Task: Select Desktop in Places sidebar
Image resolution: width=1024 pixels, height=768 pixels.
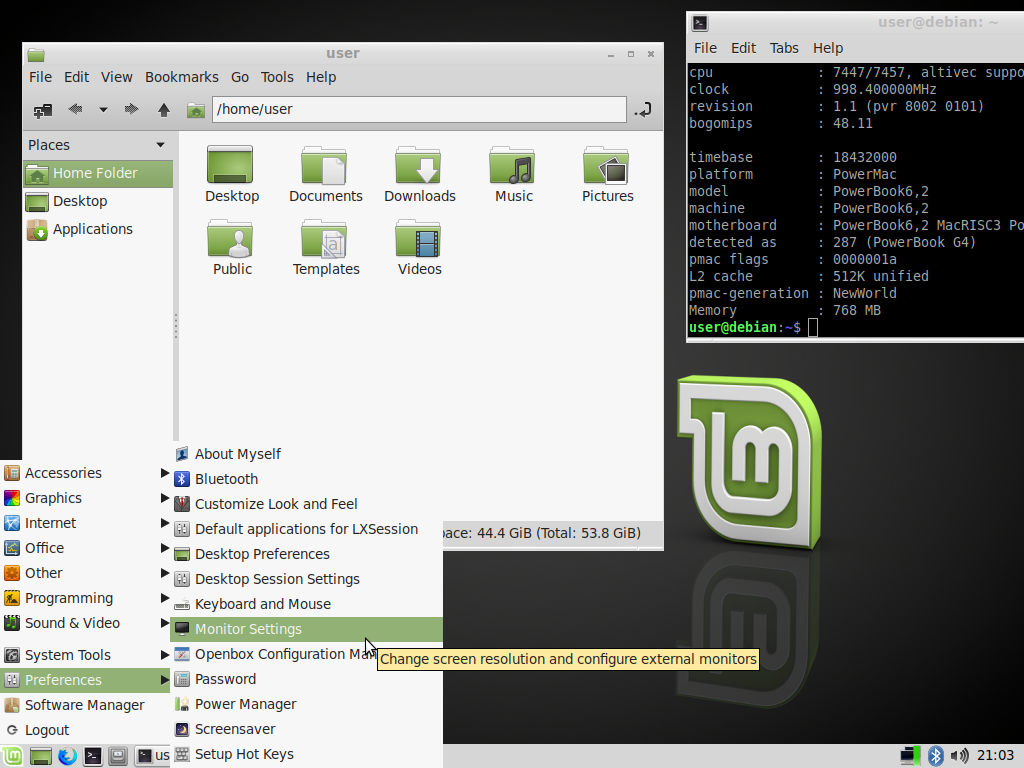Action: [98, 202]
